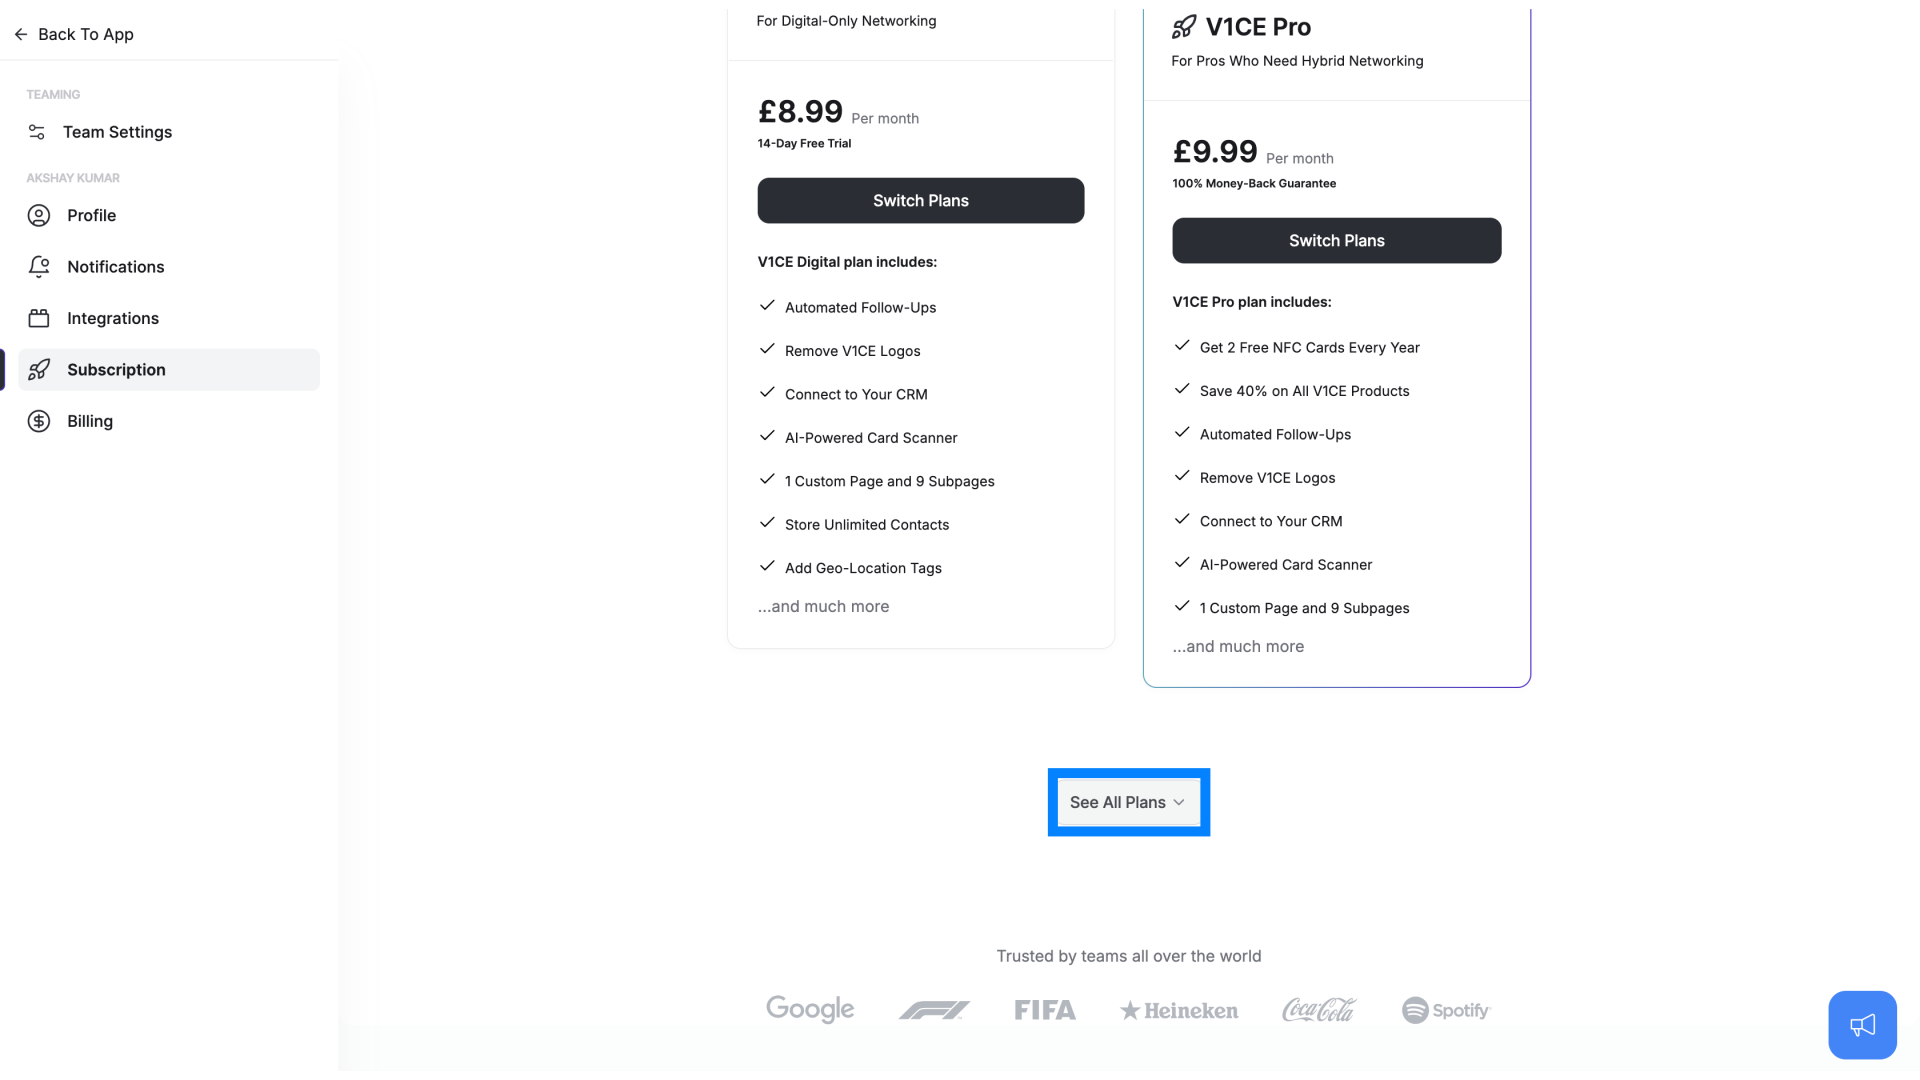Open the Integrations sidebar icon
1920x1080 pixels.
(38, 318)
